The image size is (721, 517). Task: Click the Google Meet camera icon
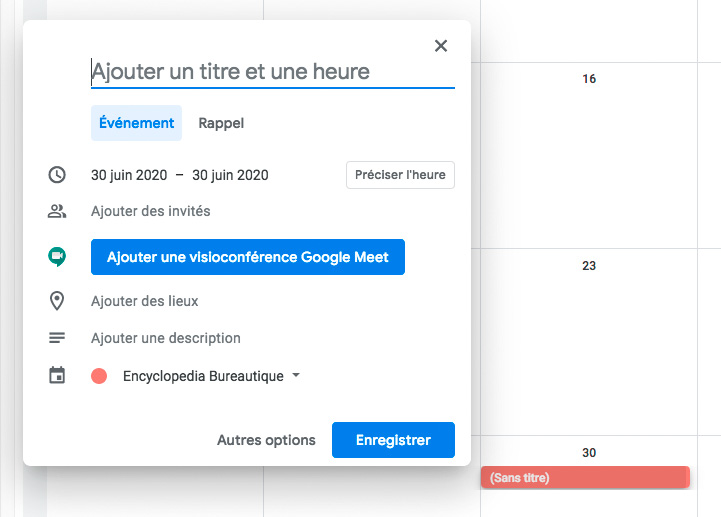[x=57, y=257]
